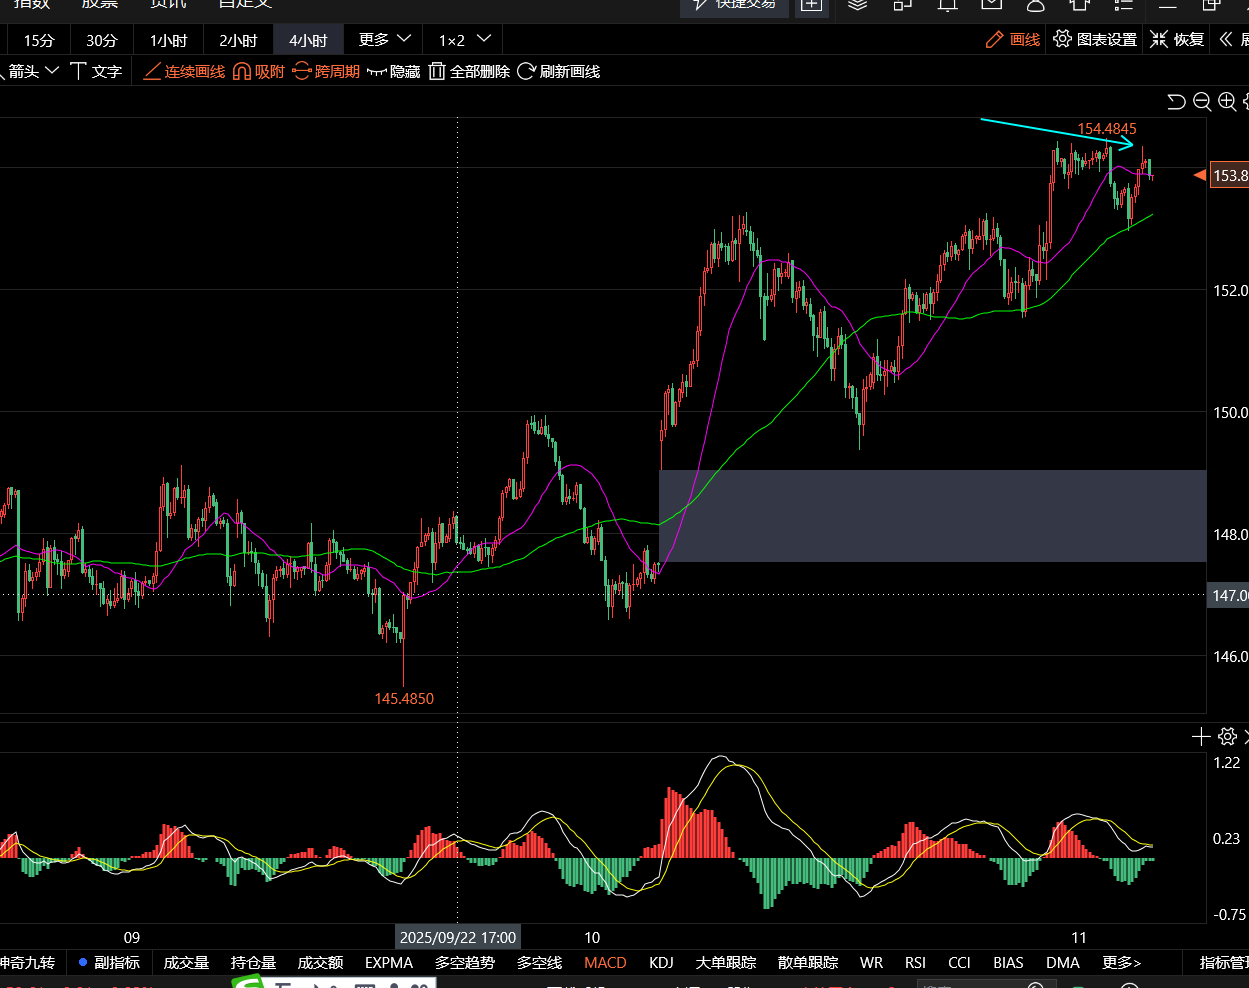
Task: Click the 恢复 restore button
Action: [x=1177, y=40]
